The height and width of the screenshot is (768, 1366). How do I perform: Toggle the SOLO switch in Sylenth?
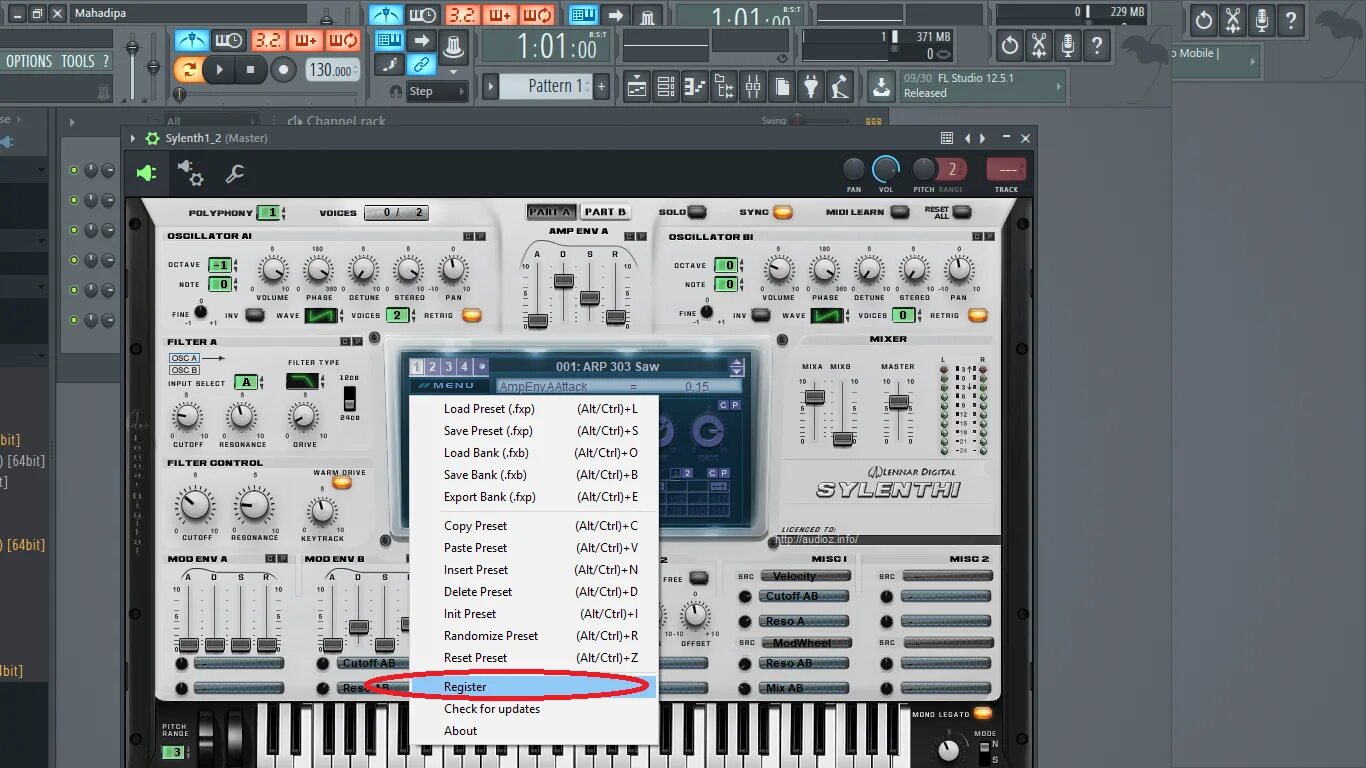pyautogui.click(x=696, y=212)
